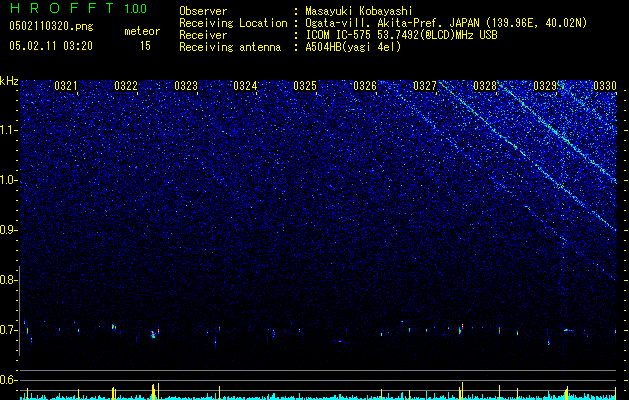Image resolution: width=629 pixels, height=400 pixels.
Task: Click observer name Masayuki Kobayashi
Action: pos(359,11)
